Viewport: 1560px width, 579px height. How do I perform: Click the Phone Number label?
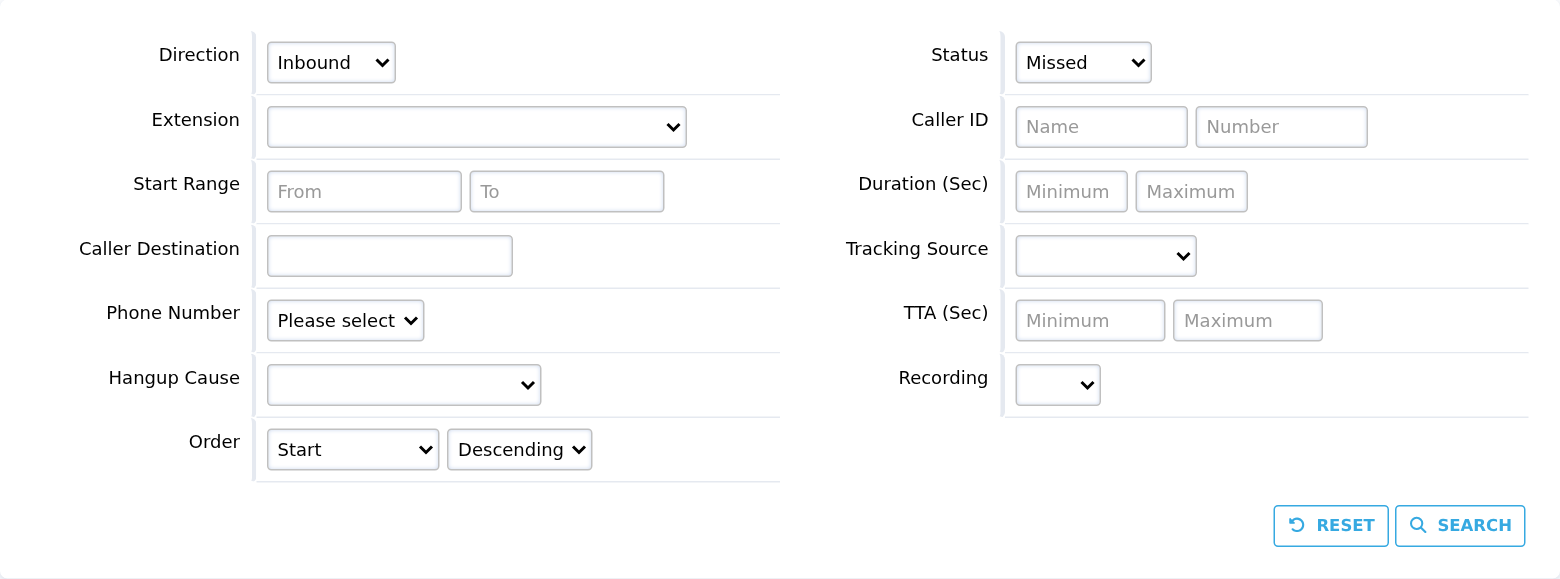[173, 313]
